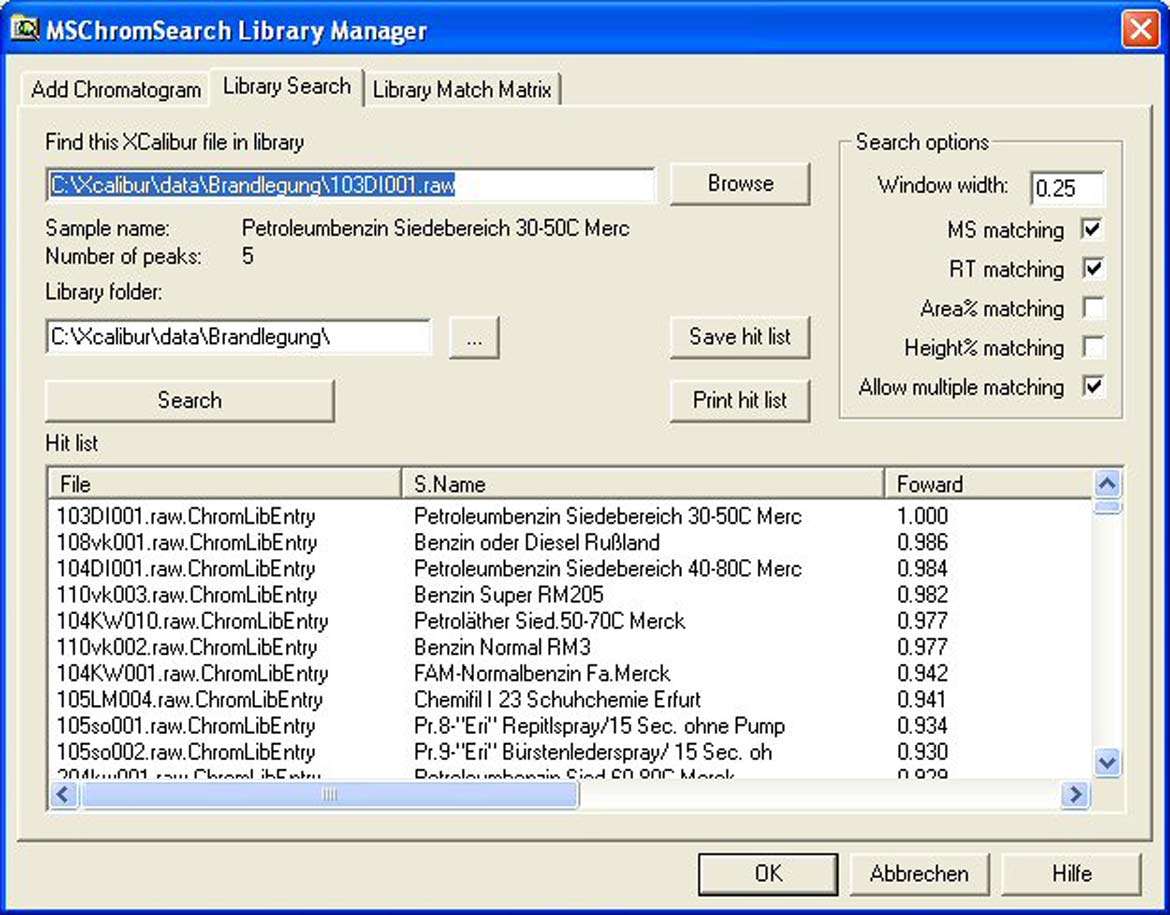Click the Save hit list button
The height and width of the screenshot is (915, 1170).
click(740, 337)
